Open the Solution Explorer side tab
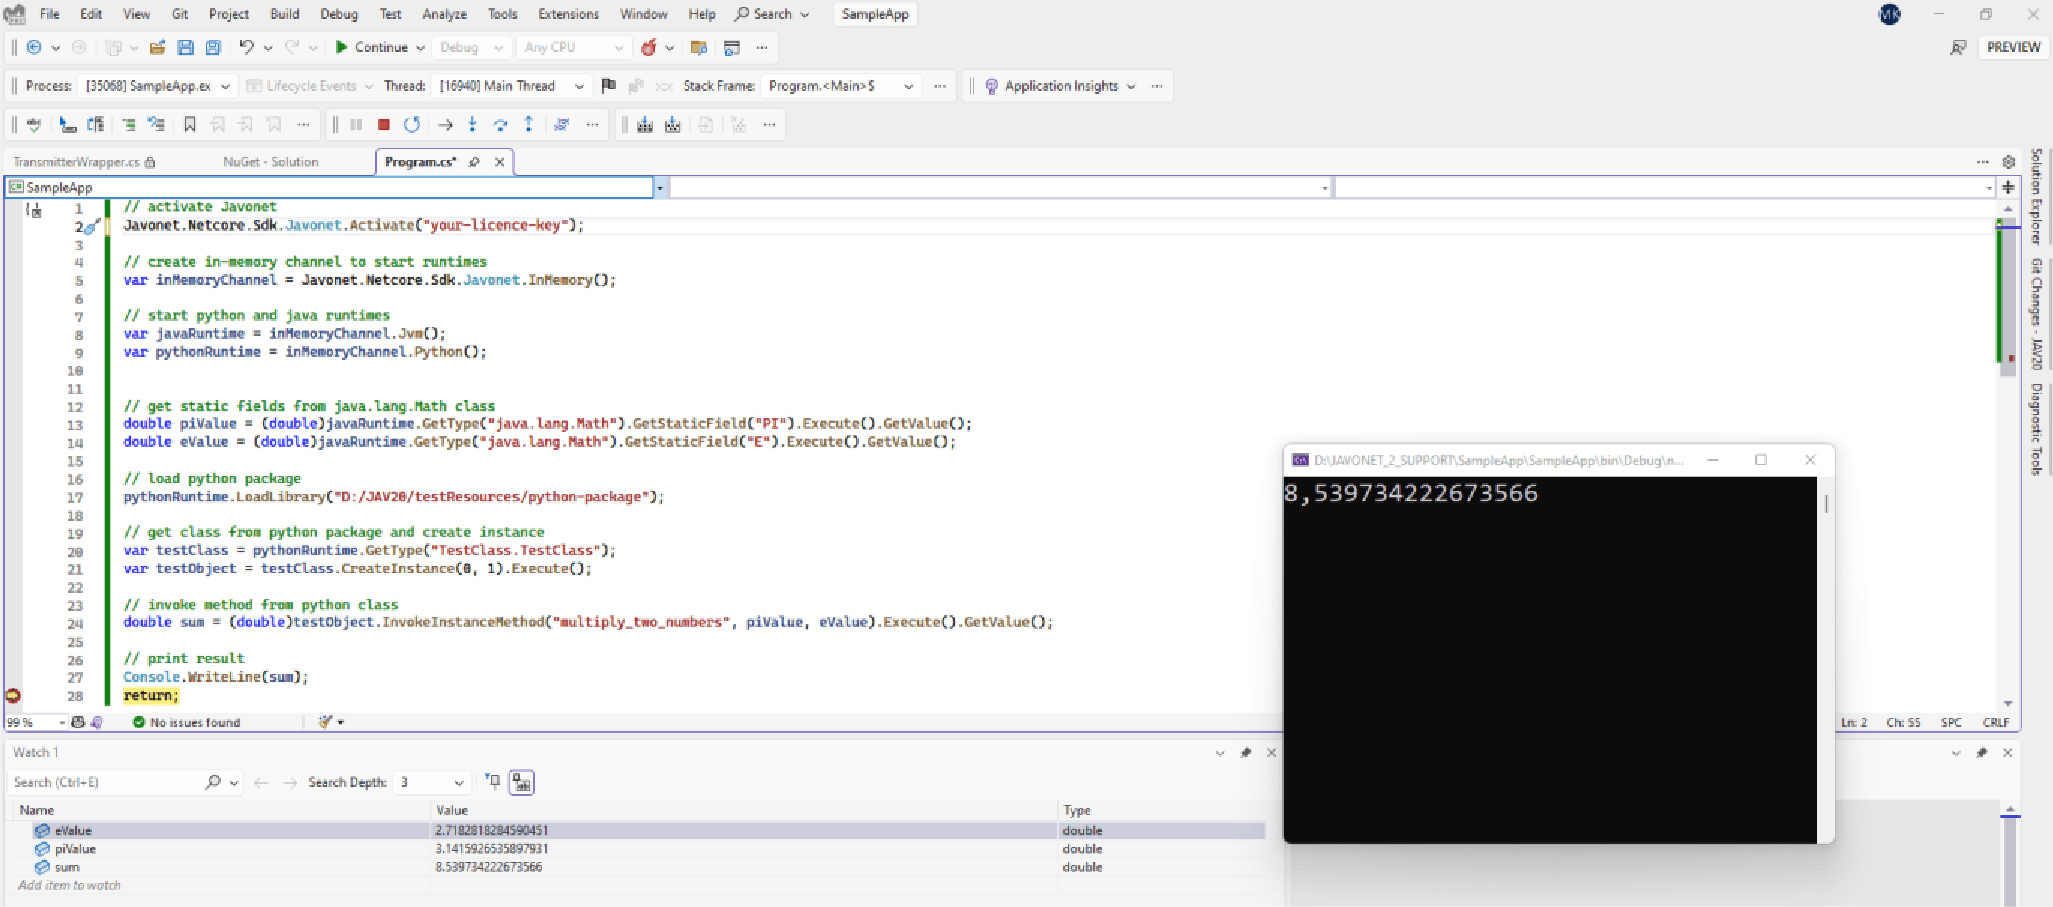2053x907 pixels. click(2037, 196)
